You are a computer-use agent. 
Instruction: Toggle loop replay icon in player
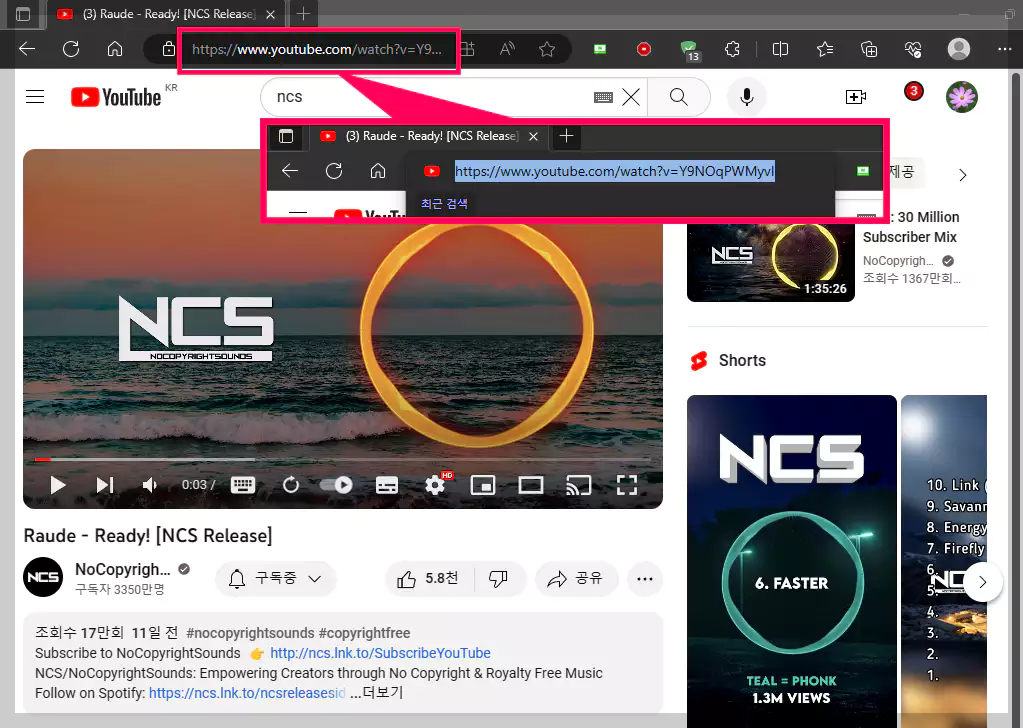291,485
